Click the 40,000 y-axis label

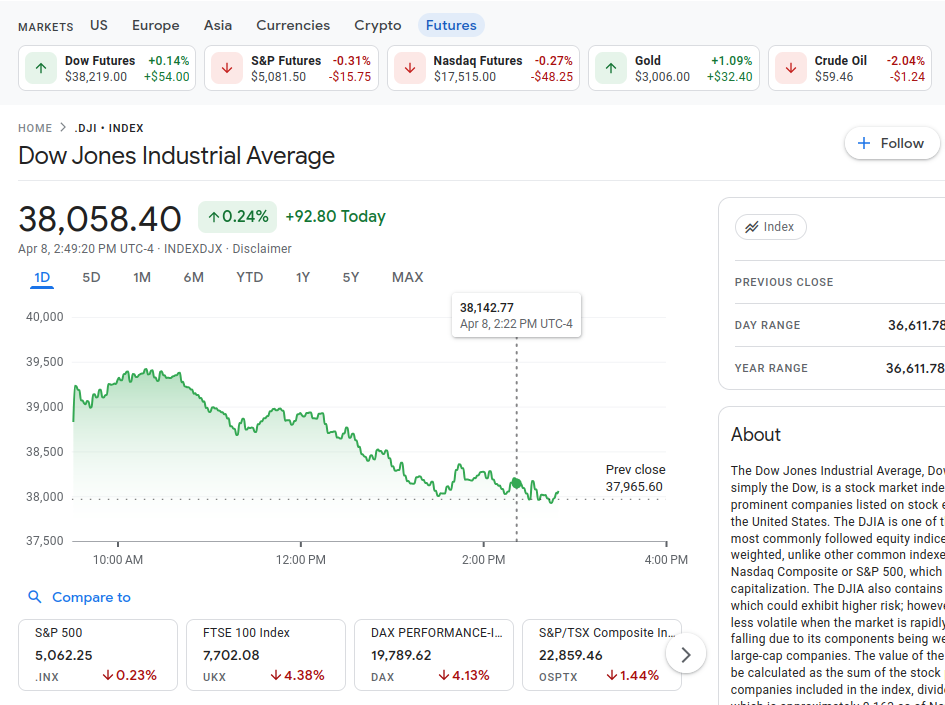(x=45, y=317)
